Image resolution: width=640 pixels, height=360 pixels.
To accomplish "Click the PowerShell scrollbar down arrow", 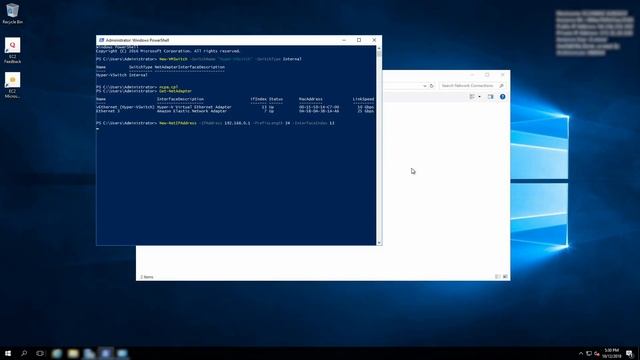I will pyautogui.click(x=379, y=242).
